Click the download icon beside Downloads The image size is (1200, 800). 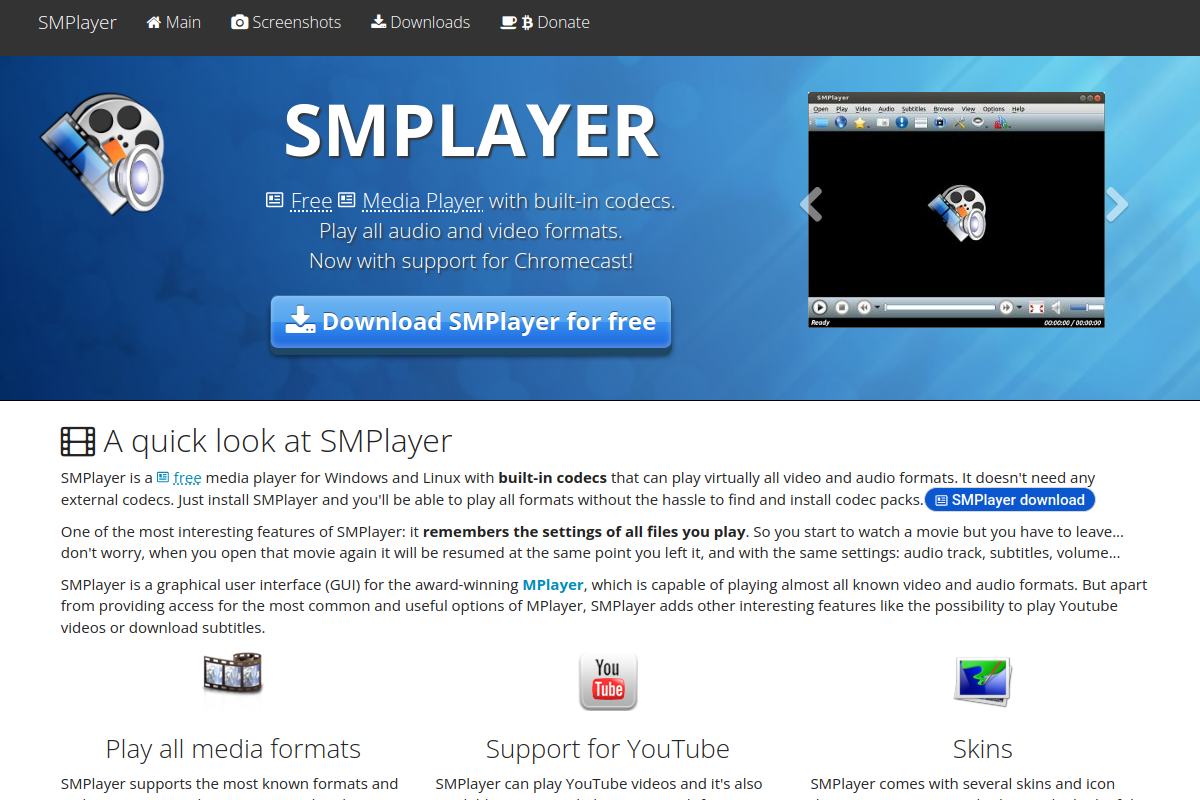379,22
